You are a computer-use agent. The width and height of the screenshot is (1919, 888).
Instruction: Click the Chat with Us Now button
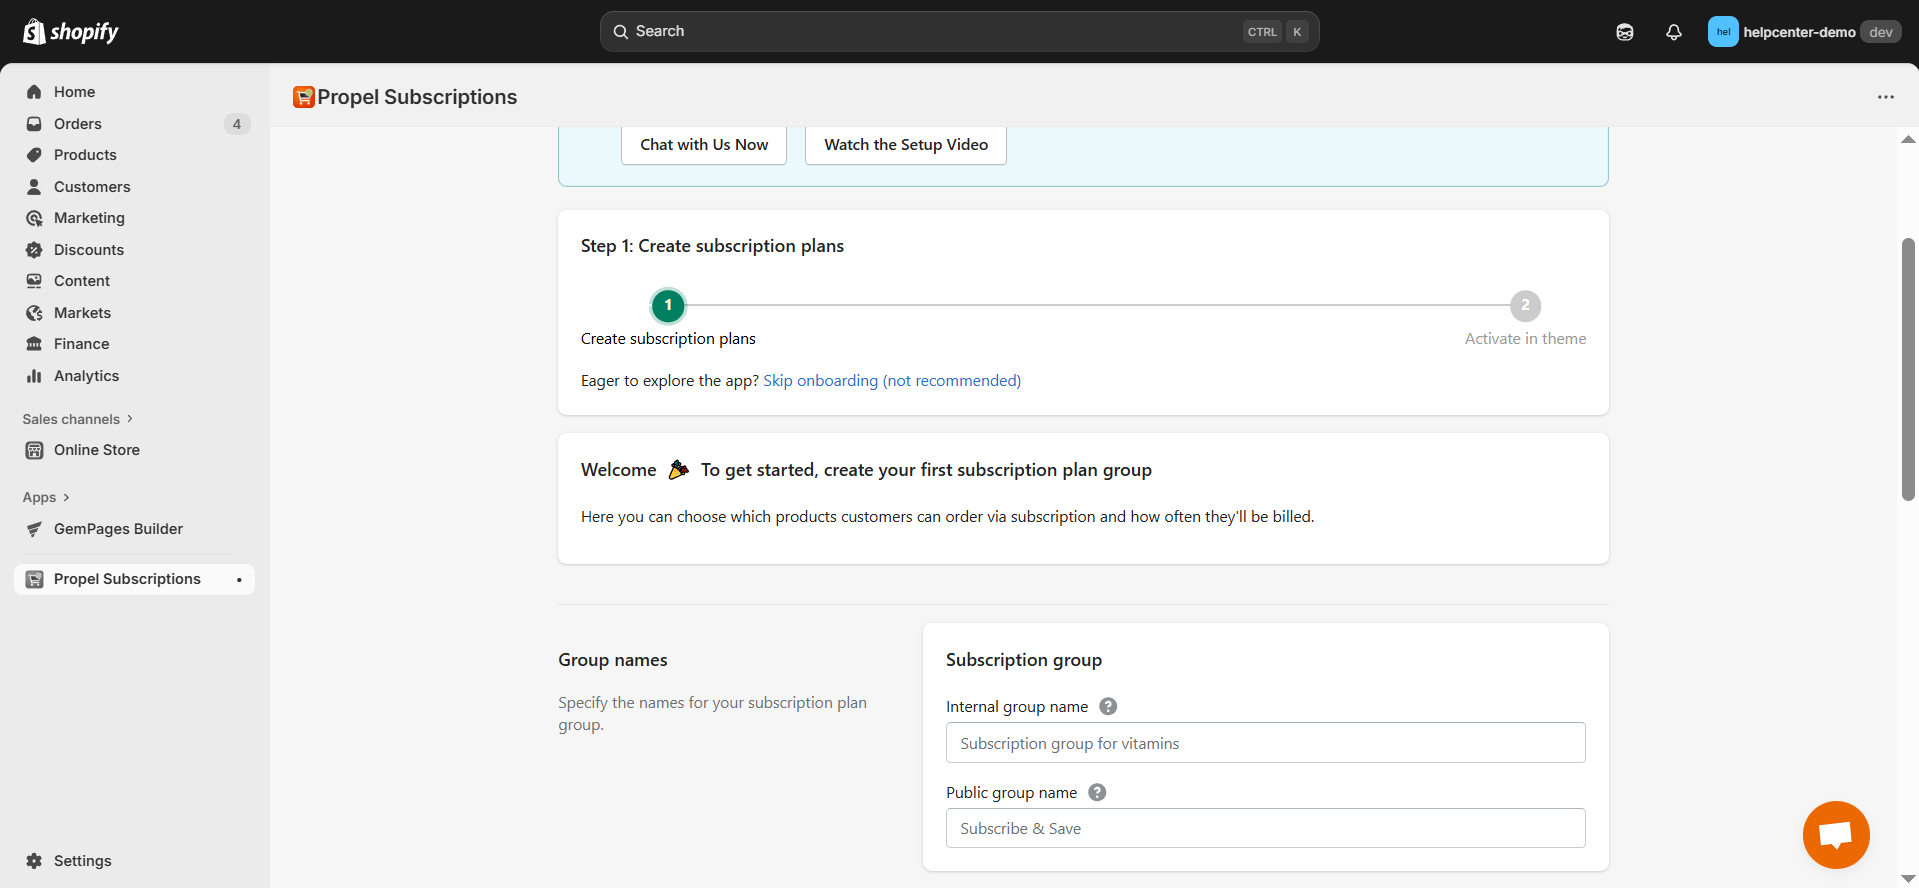704,145
